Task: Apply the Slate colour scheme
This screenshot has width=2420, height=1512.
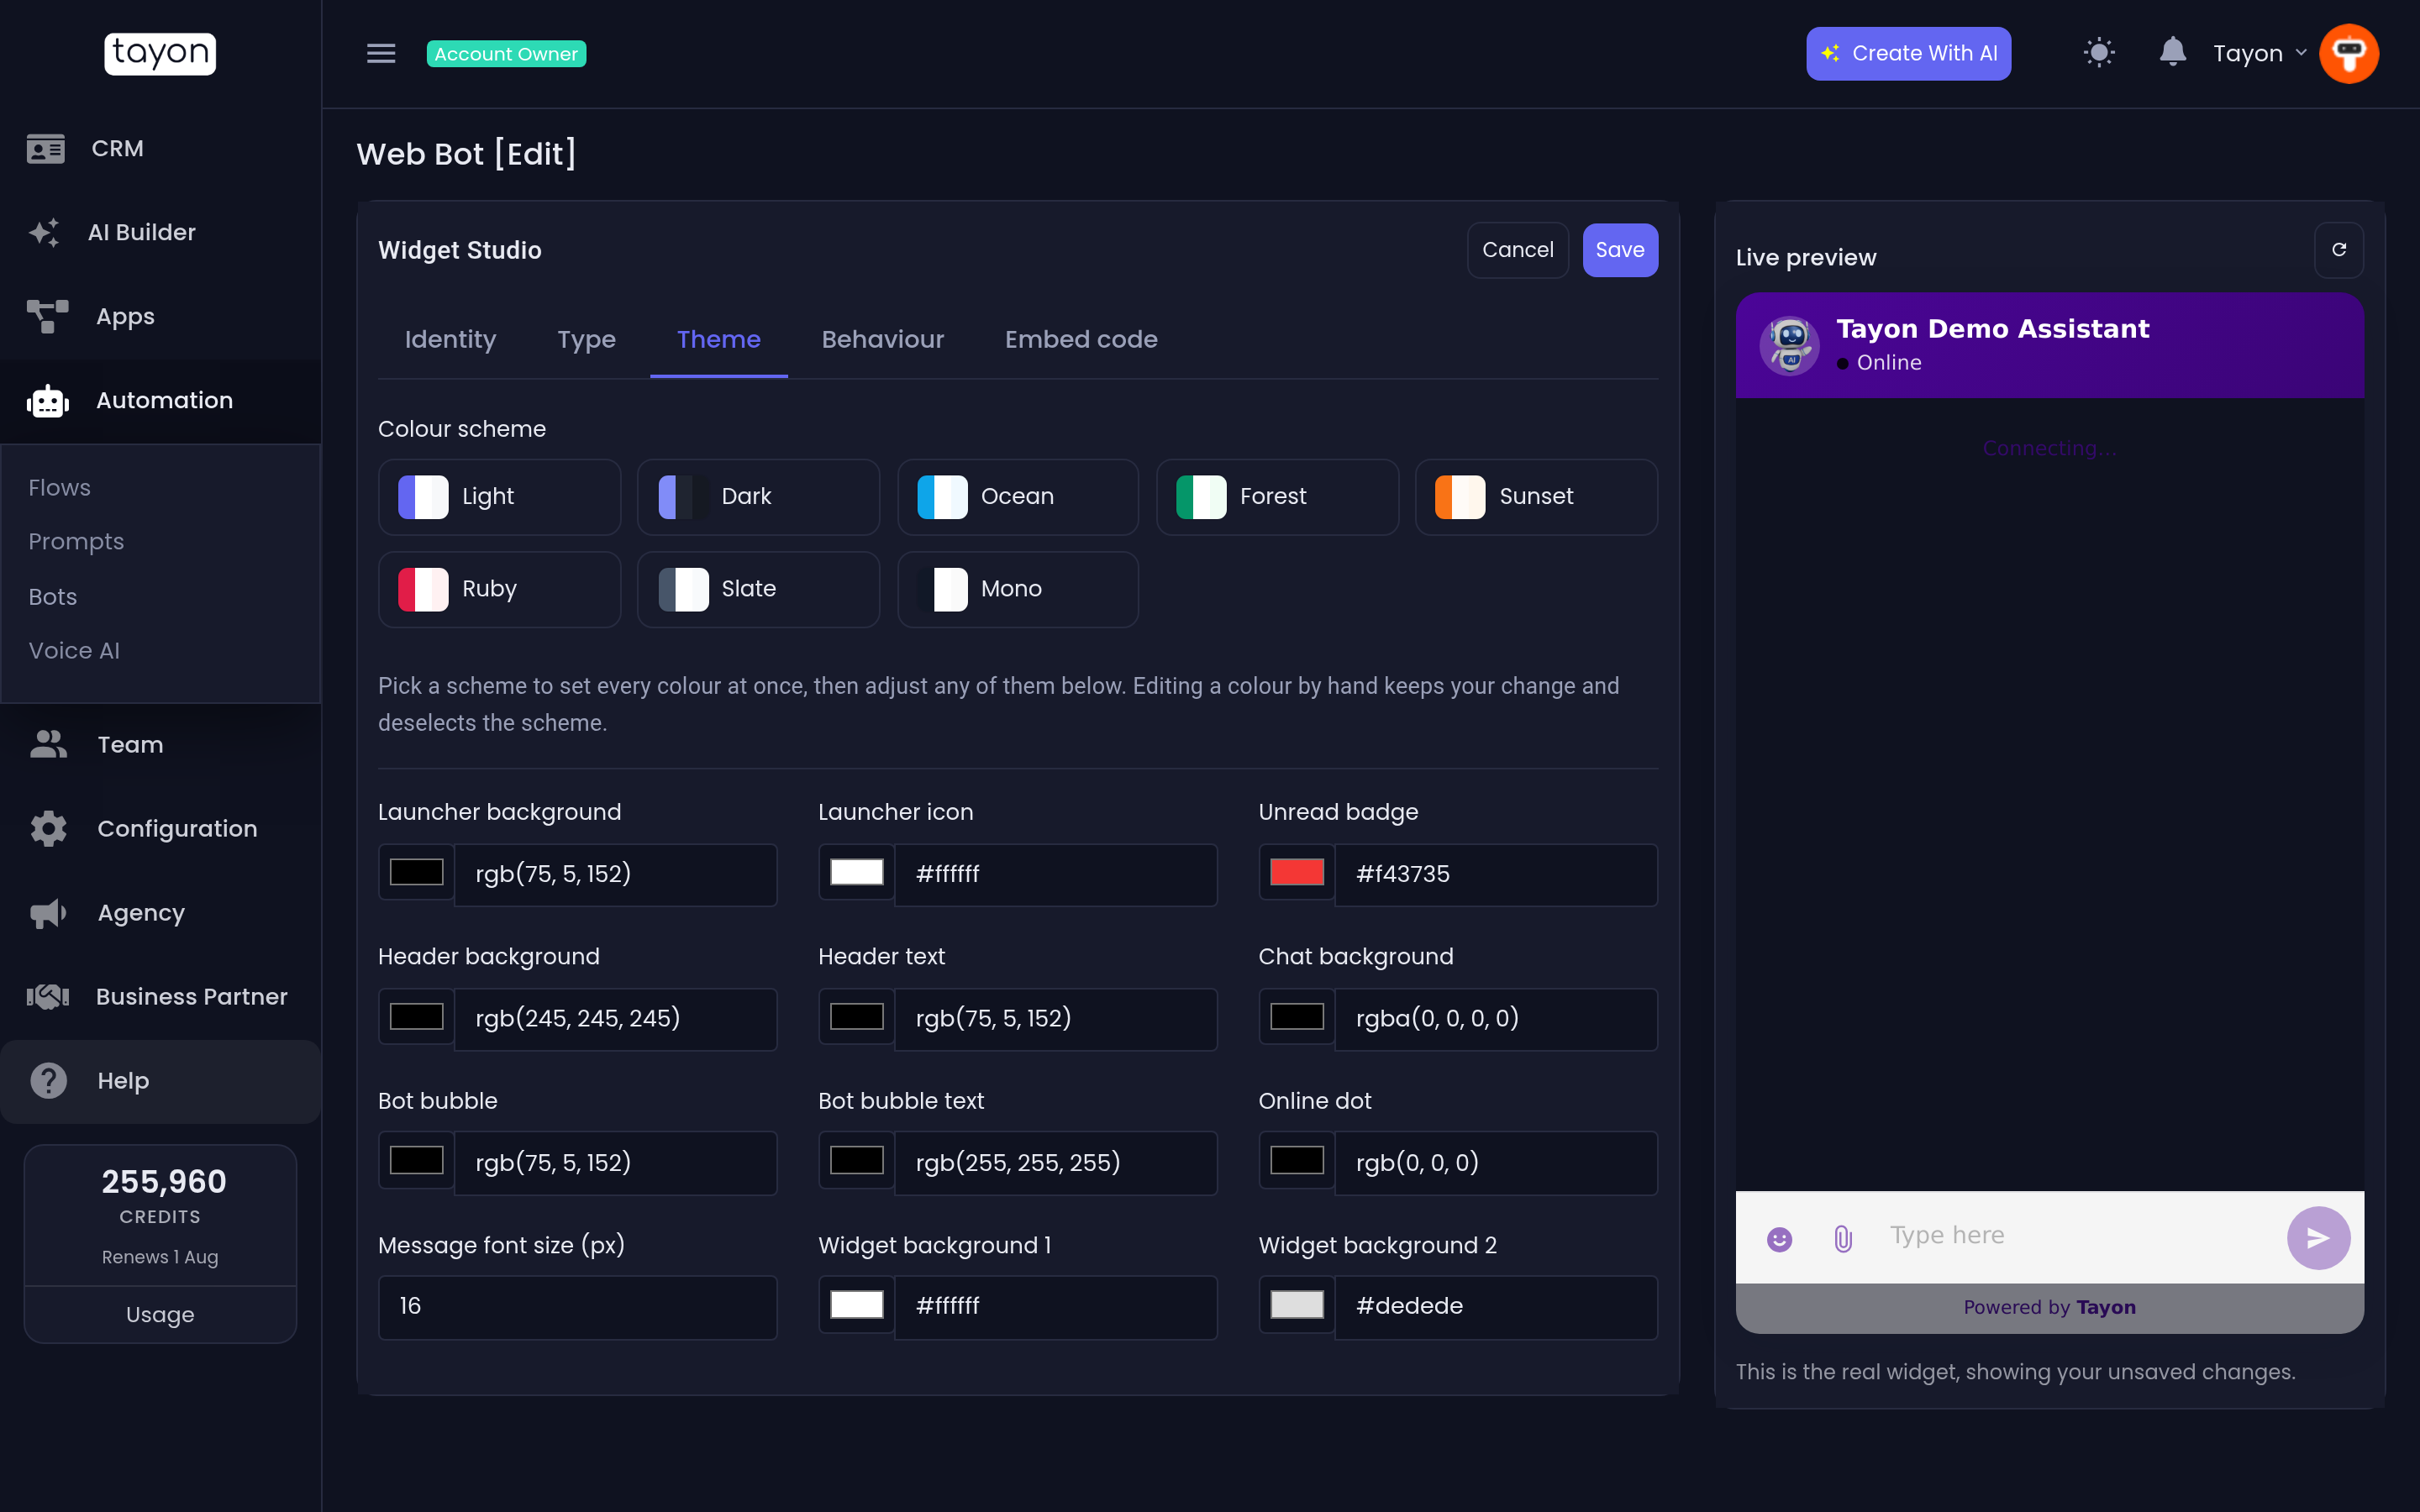Action: [x=758, y=589]
